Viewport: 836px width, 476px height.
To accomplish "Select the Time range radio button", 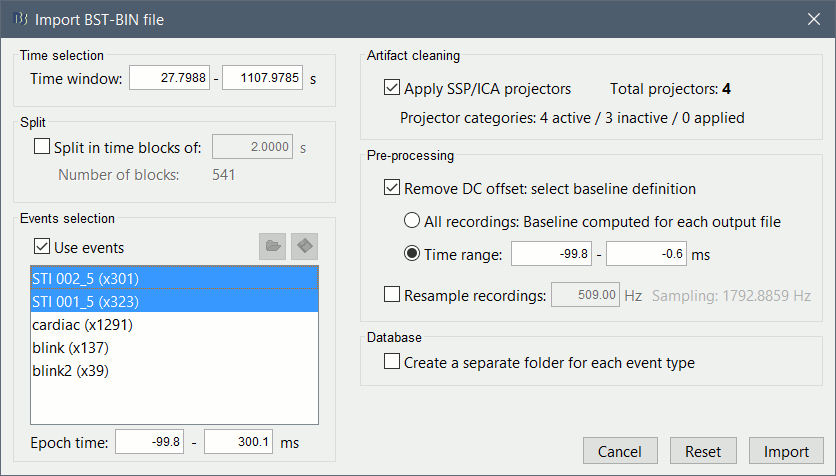I will point(411,255).
